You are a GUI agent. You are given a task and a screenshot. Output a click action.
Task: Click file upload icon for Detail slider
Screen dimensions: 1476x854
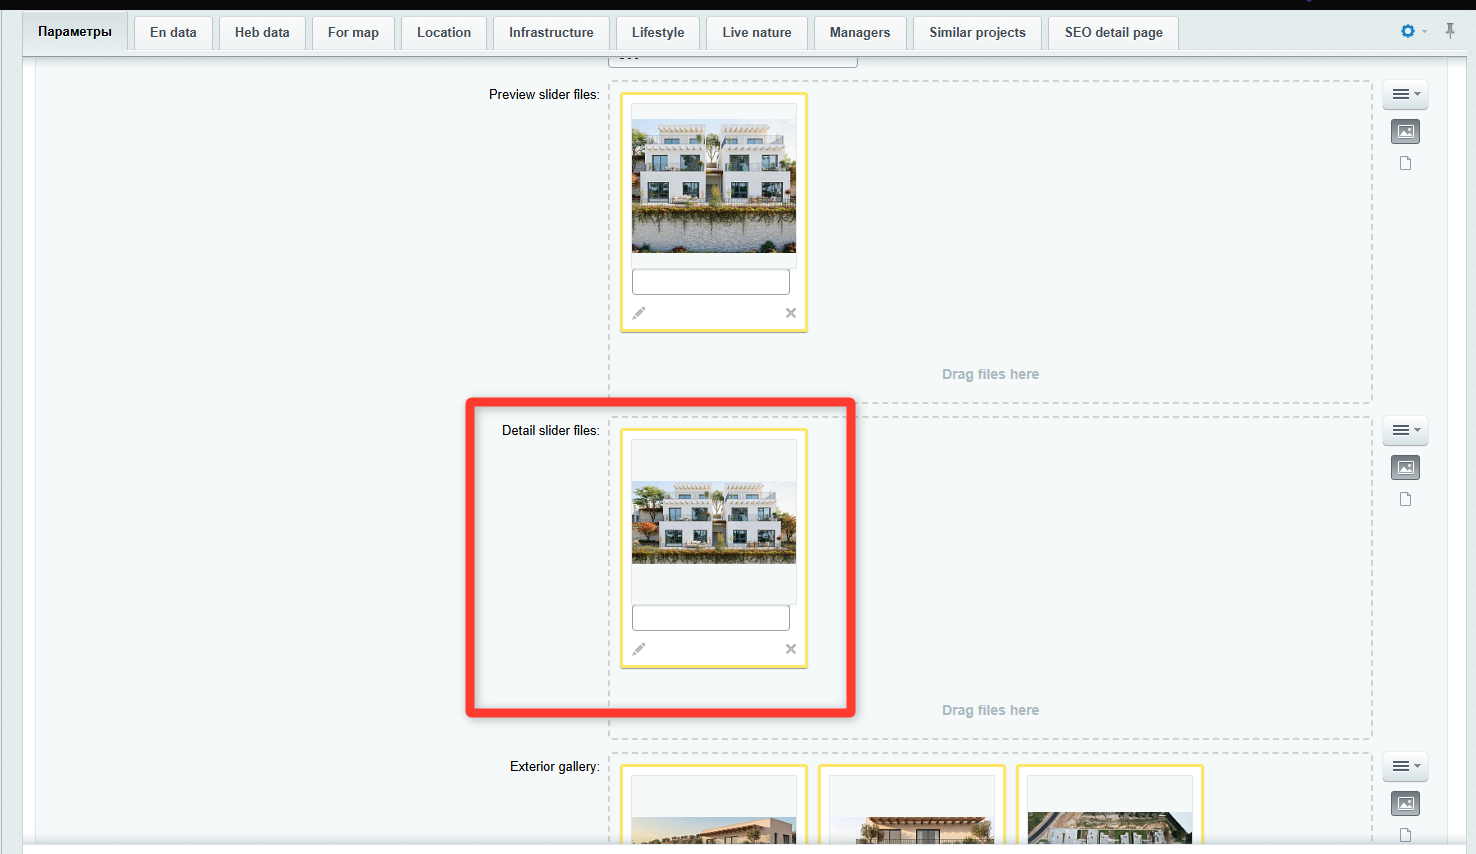(1405, 499)
